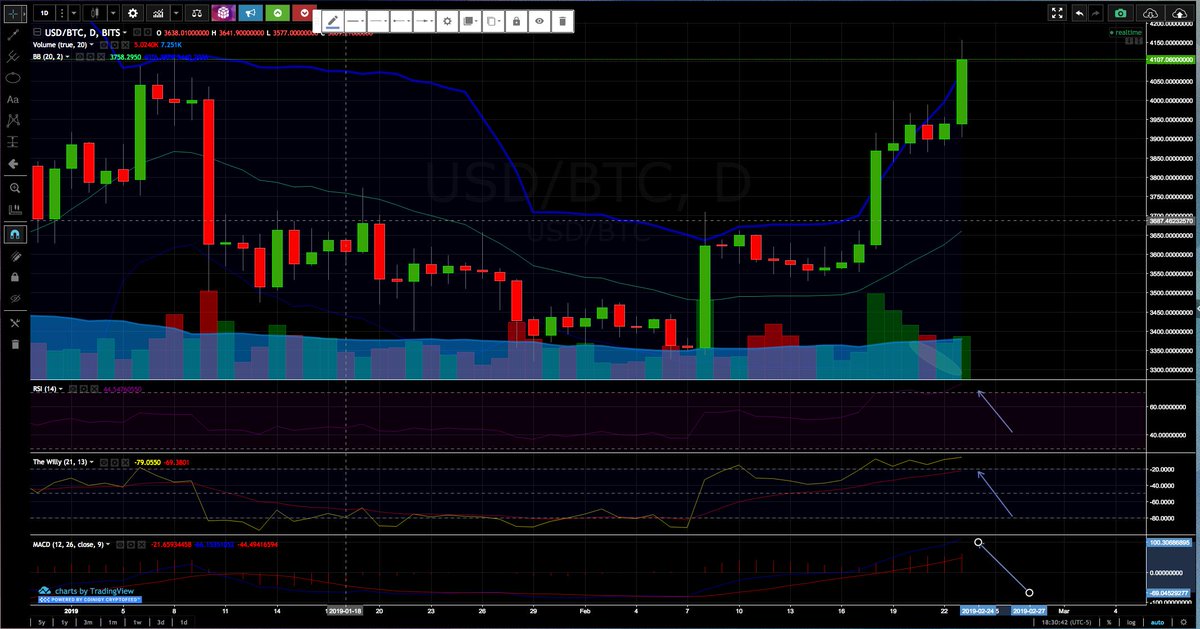Clone the drawing with copy icon
The image size is (1200, 629).
tap(493, 22)
